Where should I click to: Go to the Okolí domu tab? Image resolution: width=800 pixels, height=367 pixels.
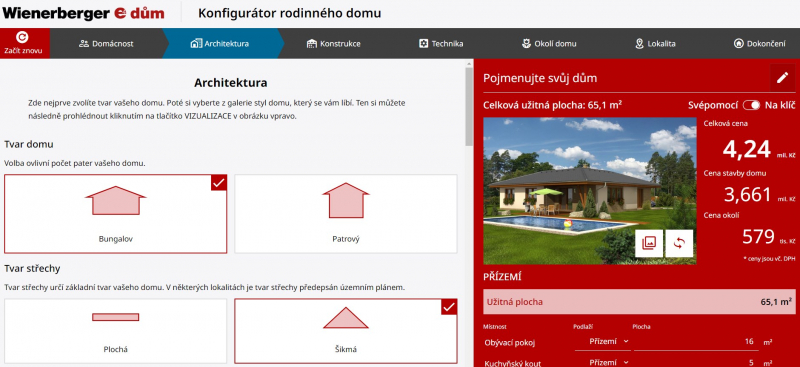click(548, 43)
